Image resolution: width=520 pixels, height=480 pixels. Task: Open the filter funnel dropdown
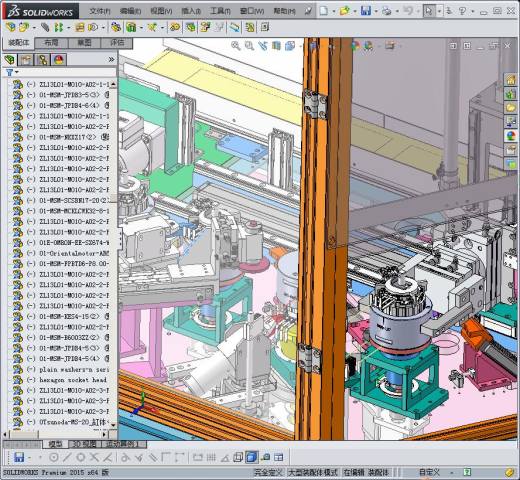[12, 72]
